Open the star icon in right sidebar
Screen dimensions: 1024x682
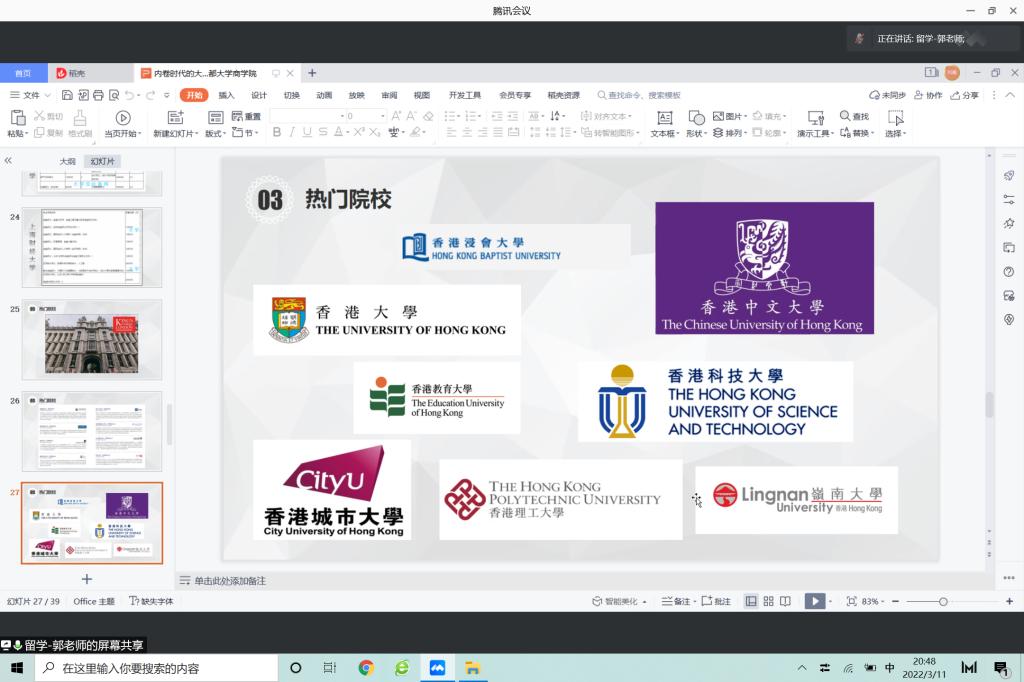click(x=1009, y=223)
